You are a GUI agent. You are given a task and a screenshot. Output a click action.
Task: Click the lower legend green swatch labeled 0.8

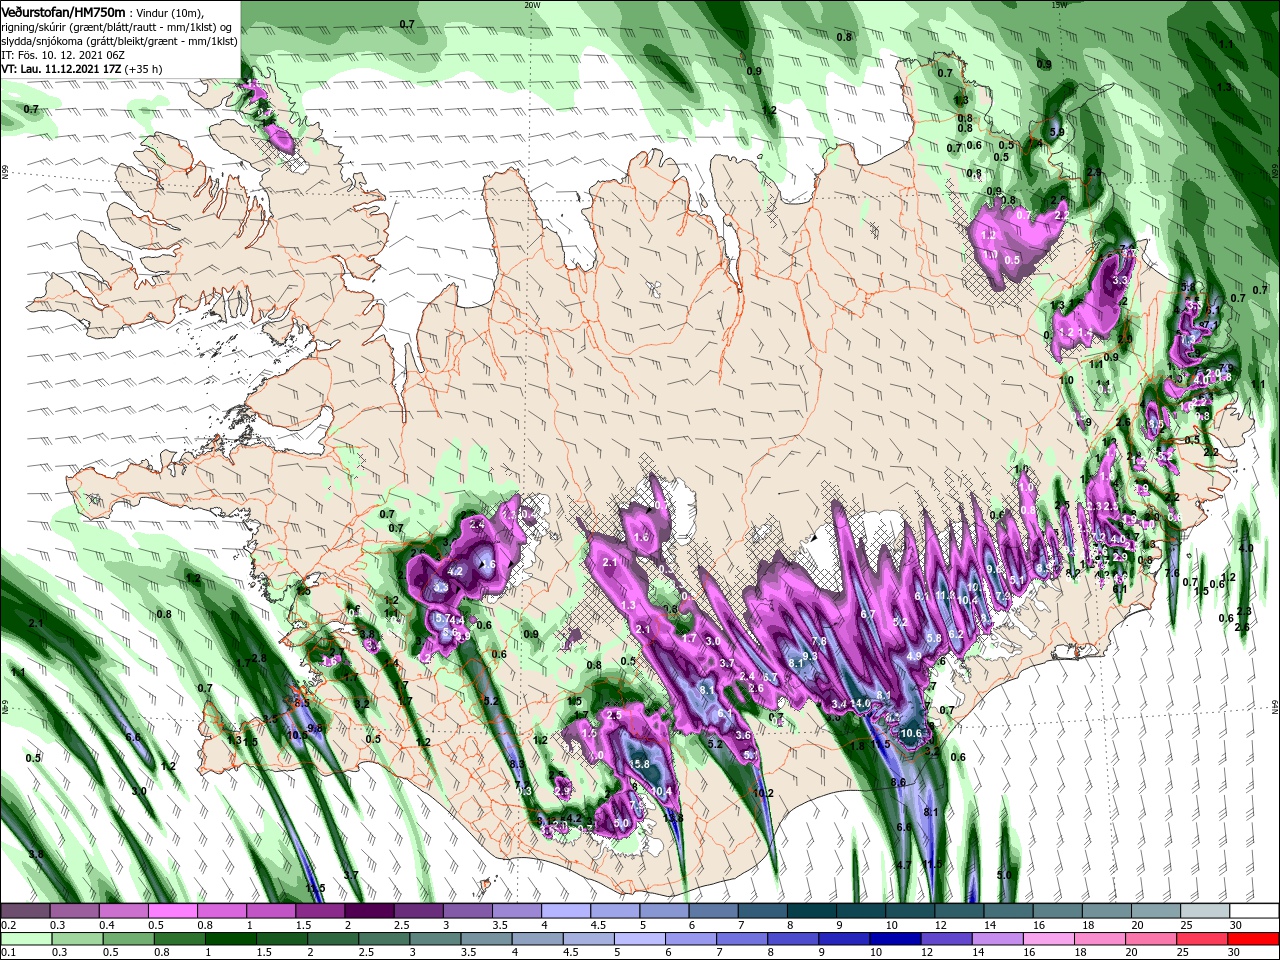[179, 938]
